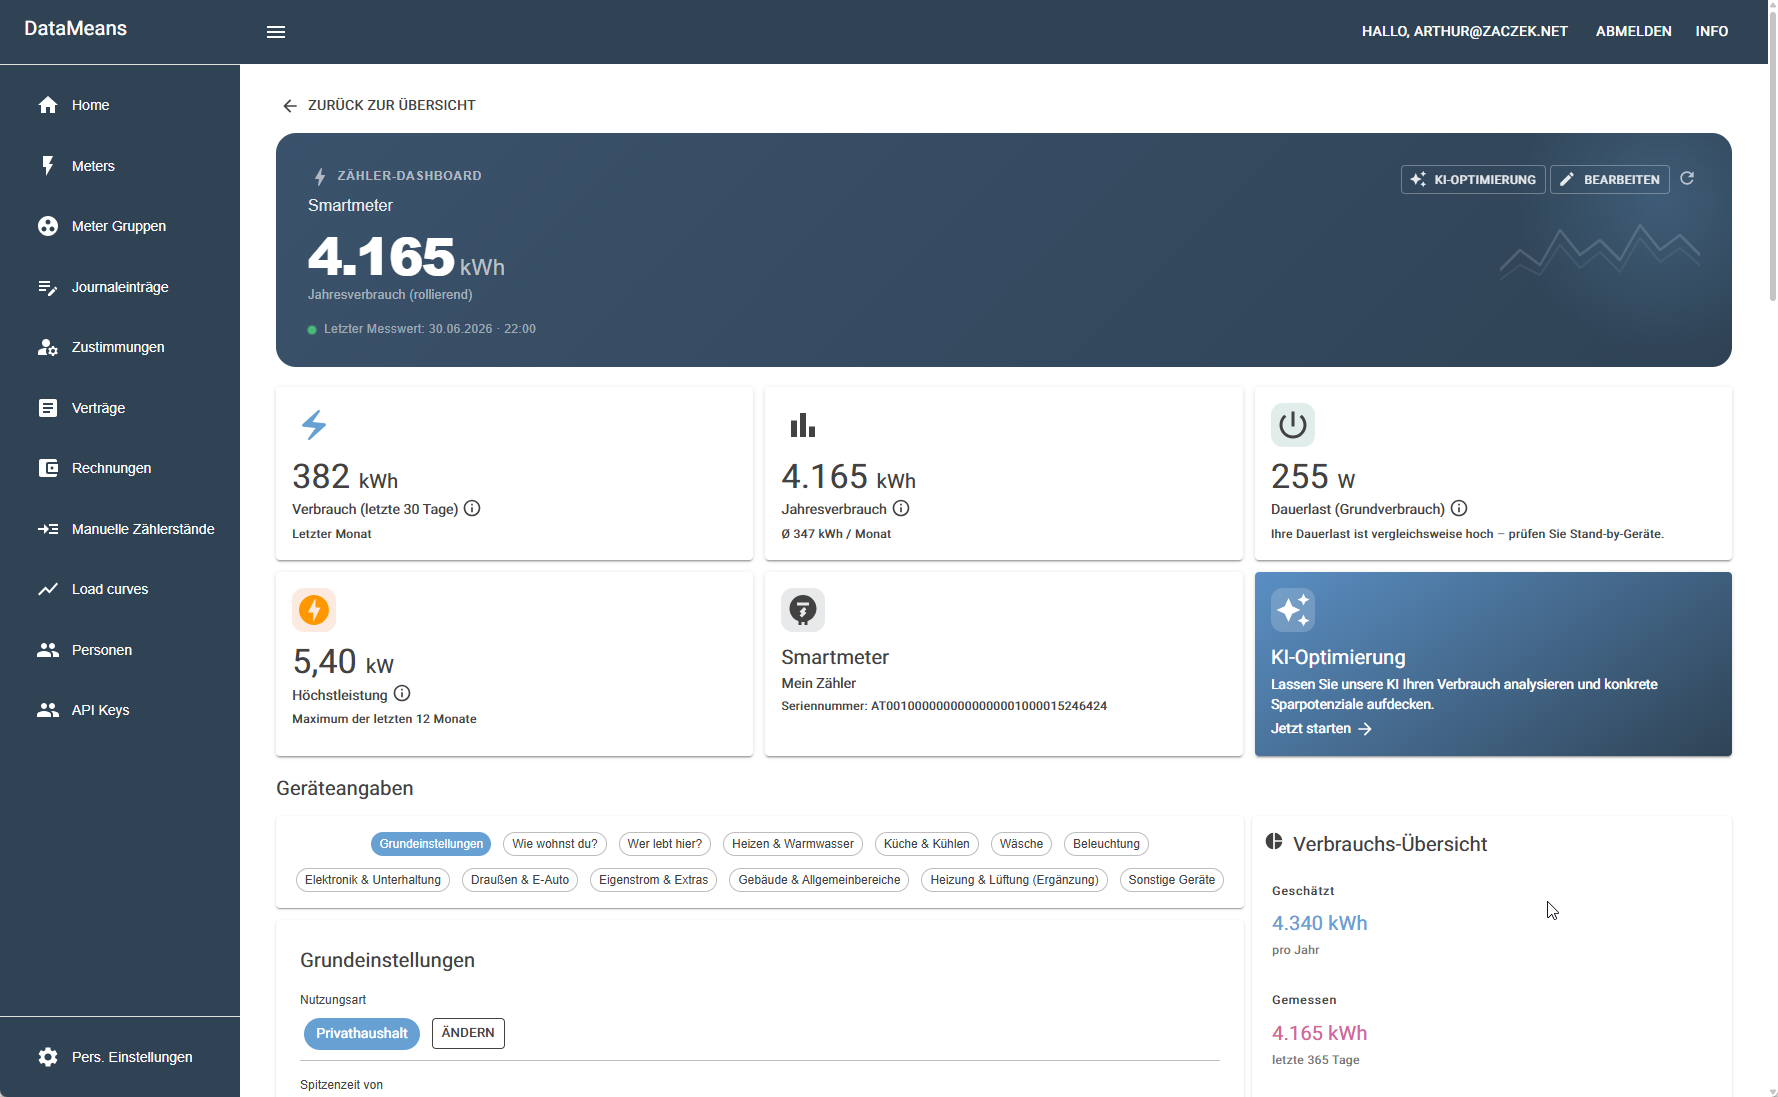Show info icon next to Höchstleistung
Viewport: 1778px width, 1097px height.
click(x=402, y=693)
